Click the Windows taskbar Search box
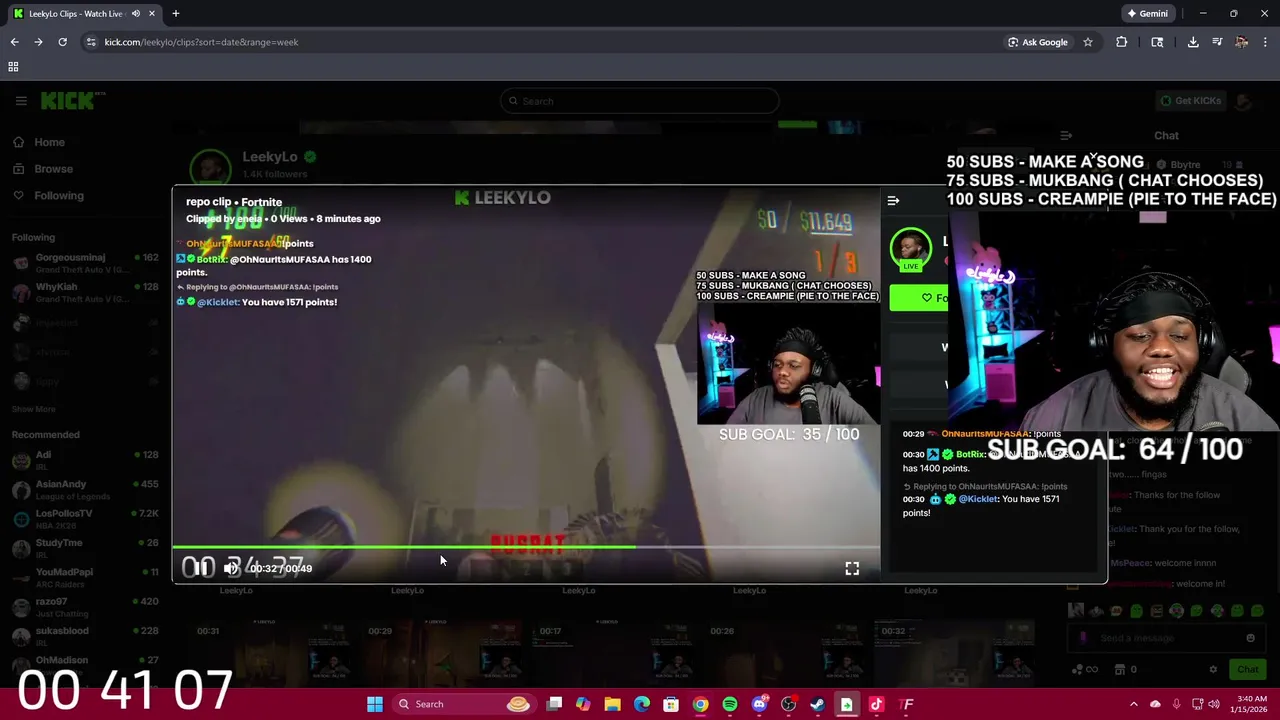Image resolution: width=1280 pixels, height=720 pixels. click(462, 704)
